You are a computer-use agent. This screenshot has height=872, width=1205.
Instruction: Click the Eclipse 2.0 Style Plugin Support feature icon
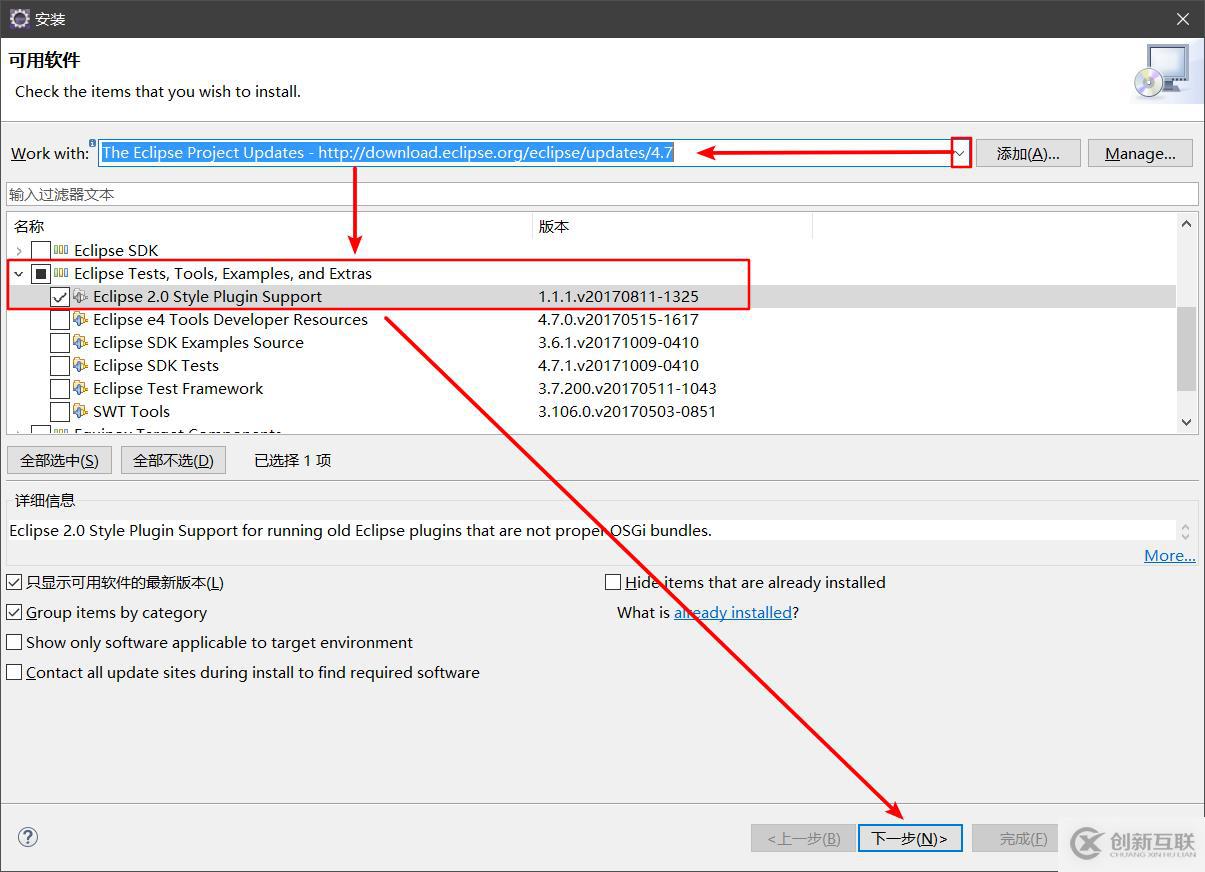81,296
